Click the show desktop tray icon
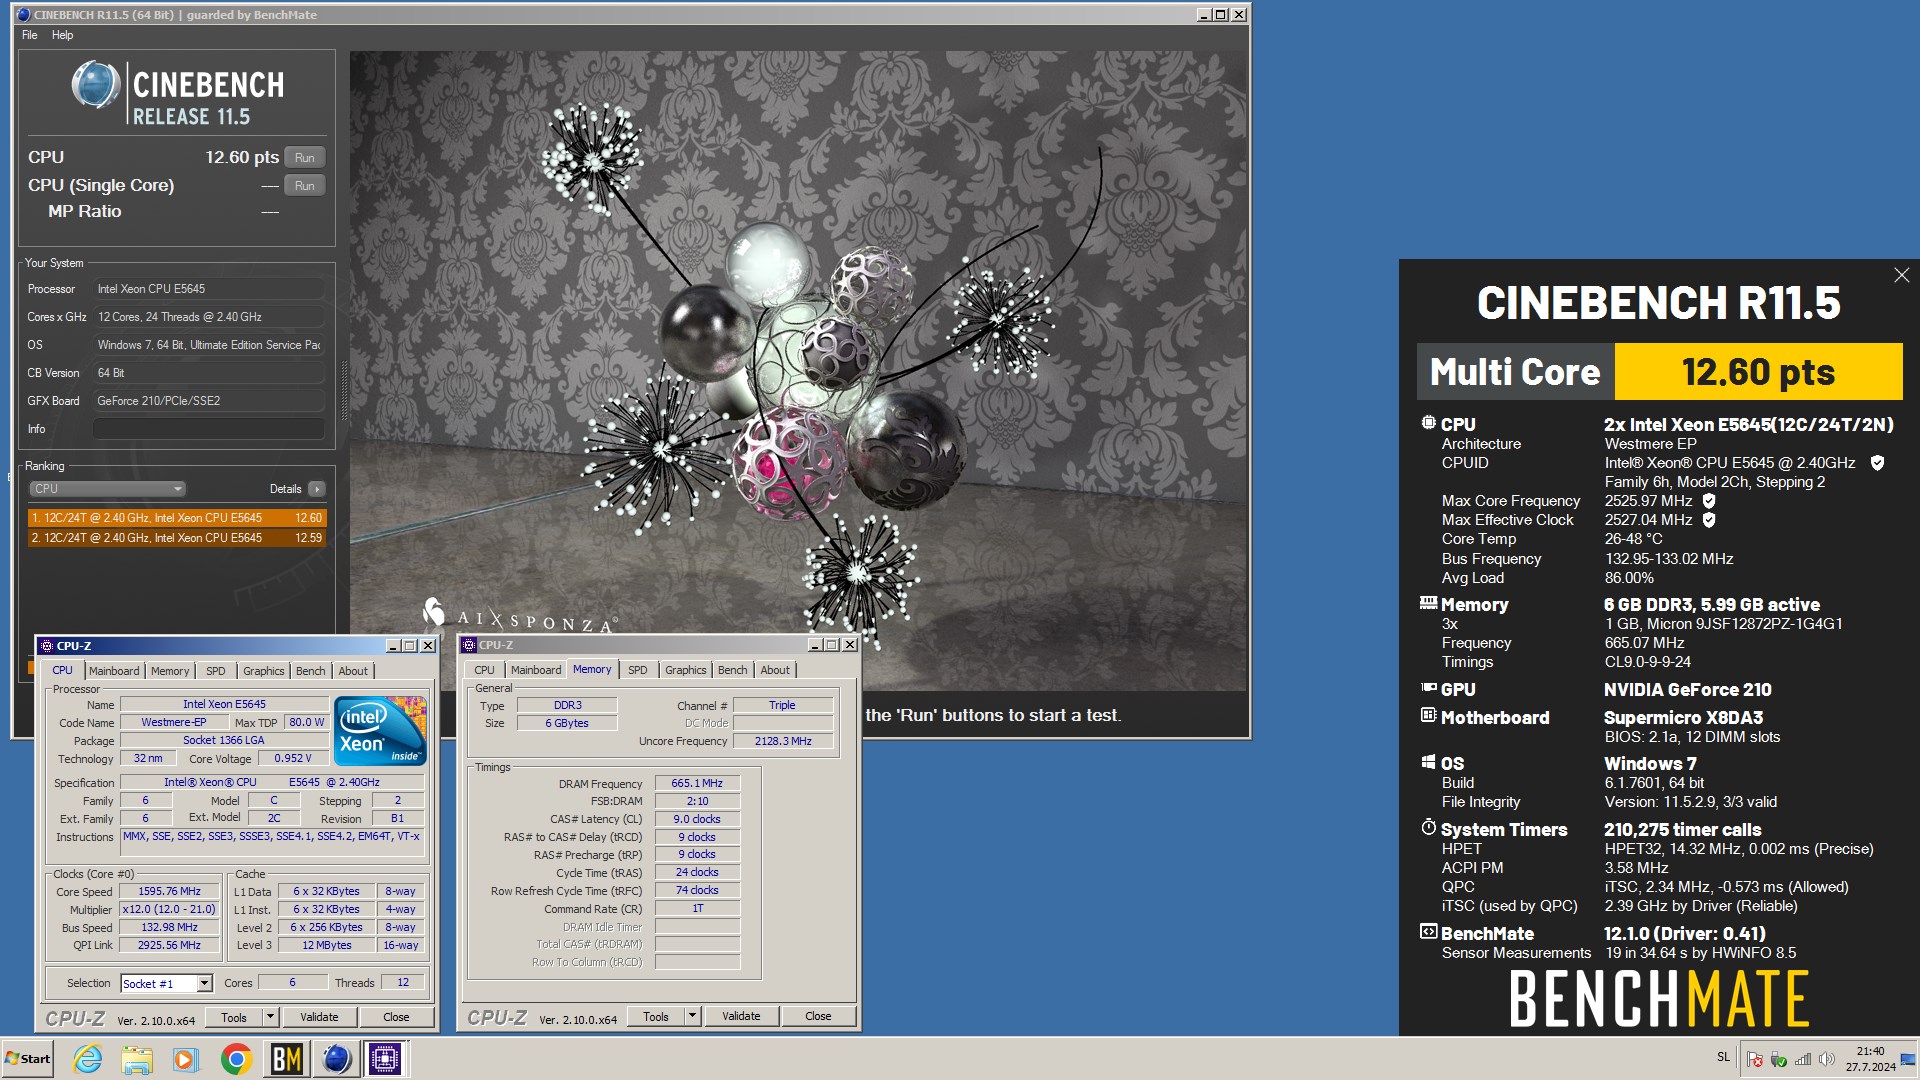This screenshot has height=1080, width=1920. pos(1908,1059)
